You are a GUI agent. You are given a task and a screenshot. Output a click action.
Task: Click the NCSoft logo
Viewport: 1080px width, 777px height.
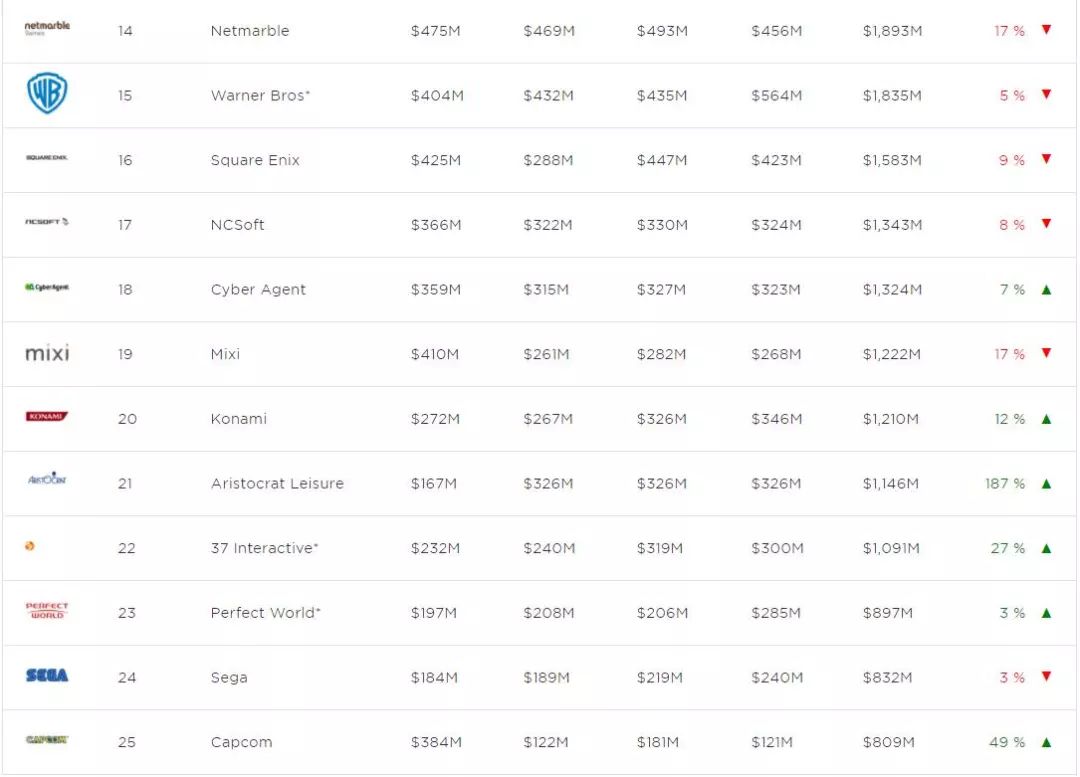pyautogui.click(x=47, y=222)
